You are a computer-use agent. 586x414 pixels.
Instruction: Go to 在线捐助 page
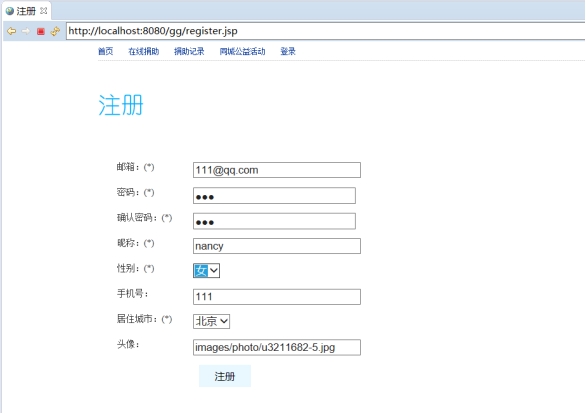144,51
